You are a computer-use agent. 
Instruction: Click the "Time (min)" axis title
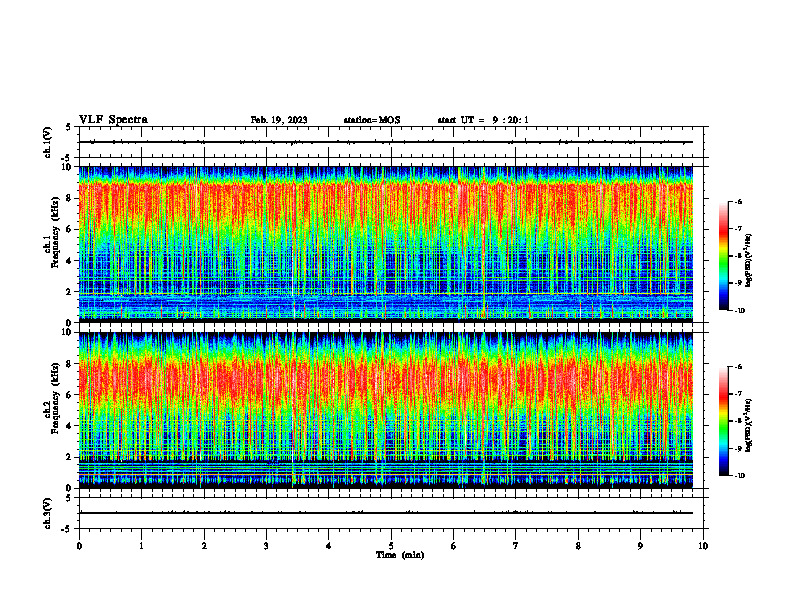click(x=400, y=555)
